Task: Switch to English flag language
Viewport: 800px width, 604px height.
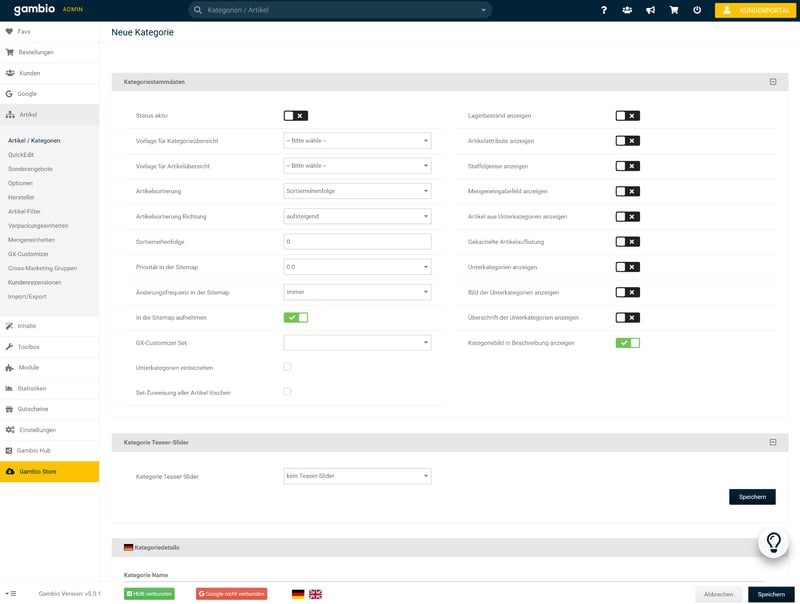Action: coord(315,594)
